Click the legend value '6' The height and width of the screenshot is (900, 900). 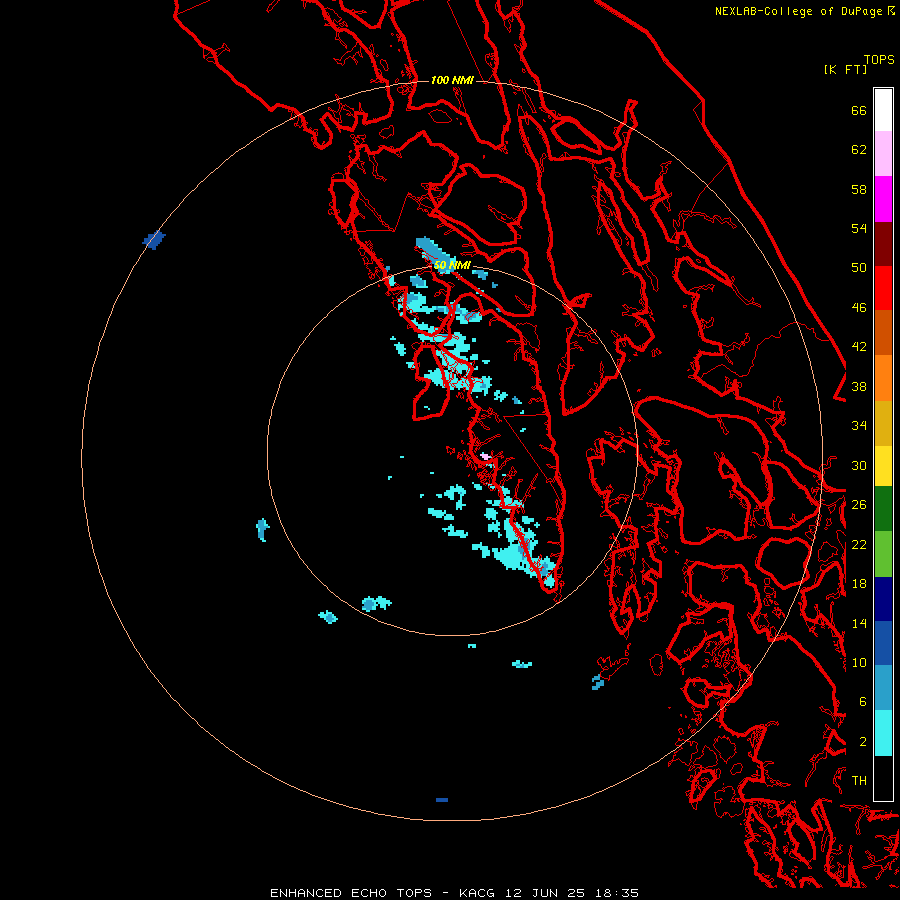[x=863, y=702]
